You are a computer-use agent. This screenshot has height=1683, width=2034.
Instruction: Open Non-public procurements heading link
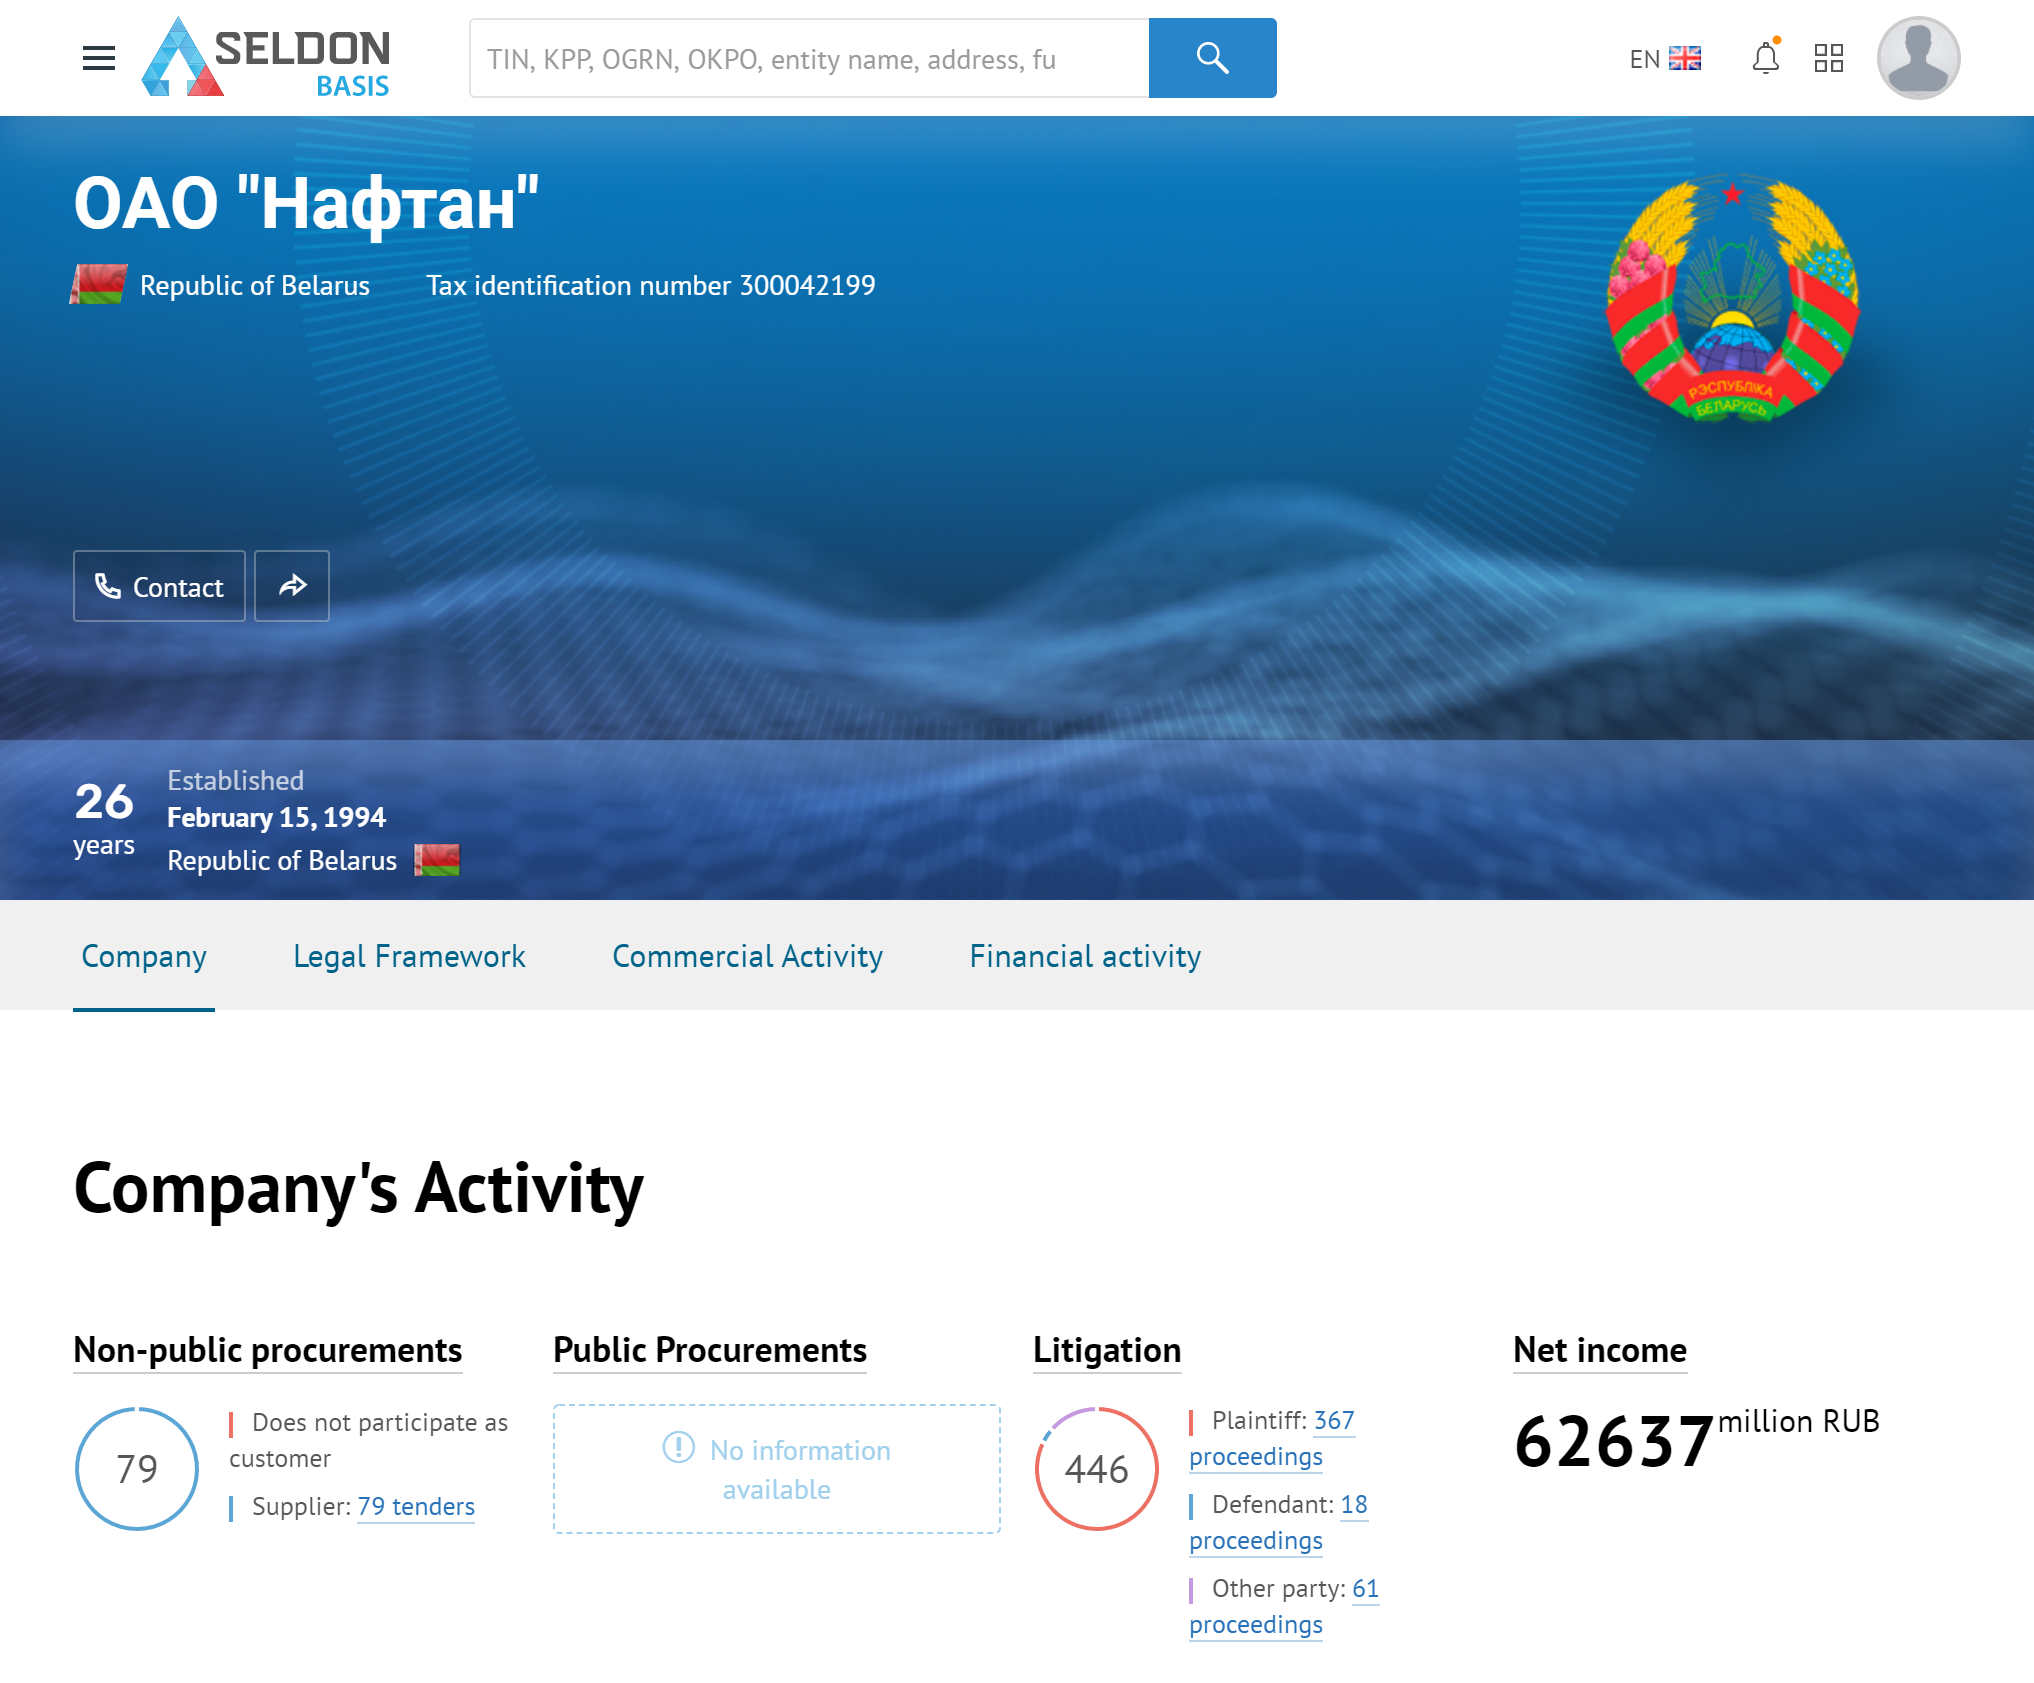click(268, 1350)
